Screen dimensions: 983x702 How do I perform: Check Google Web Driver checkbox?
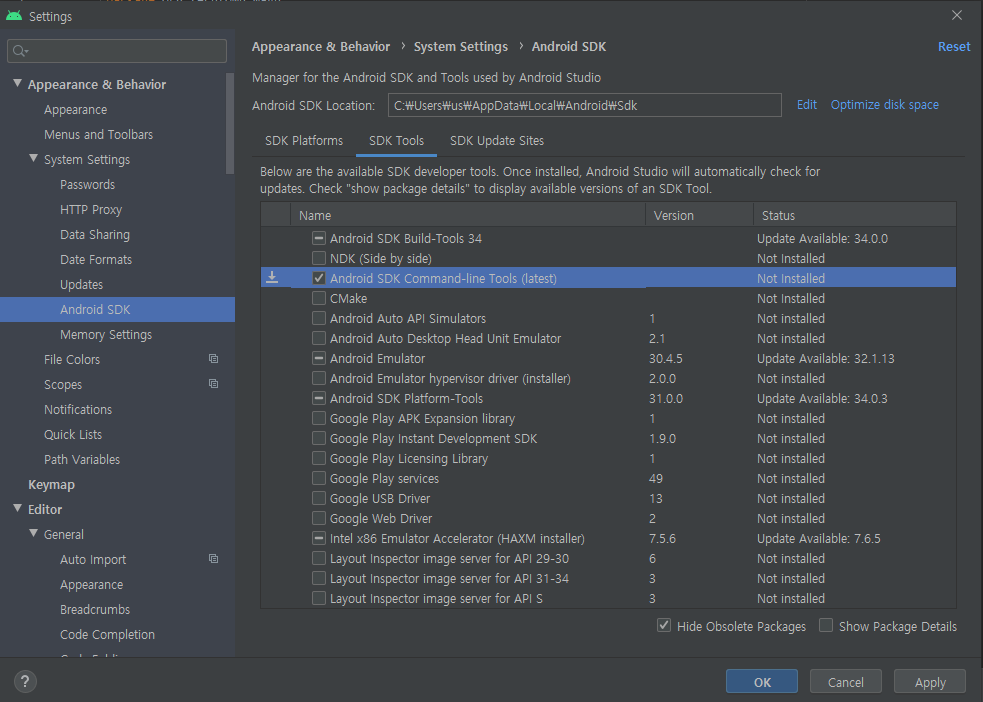pyautogui.click(x=319, y=518)
